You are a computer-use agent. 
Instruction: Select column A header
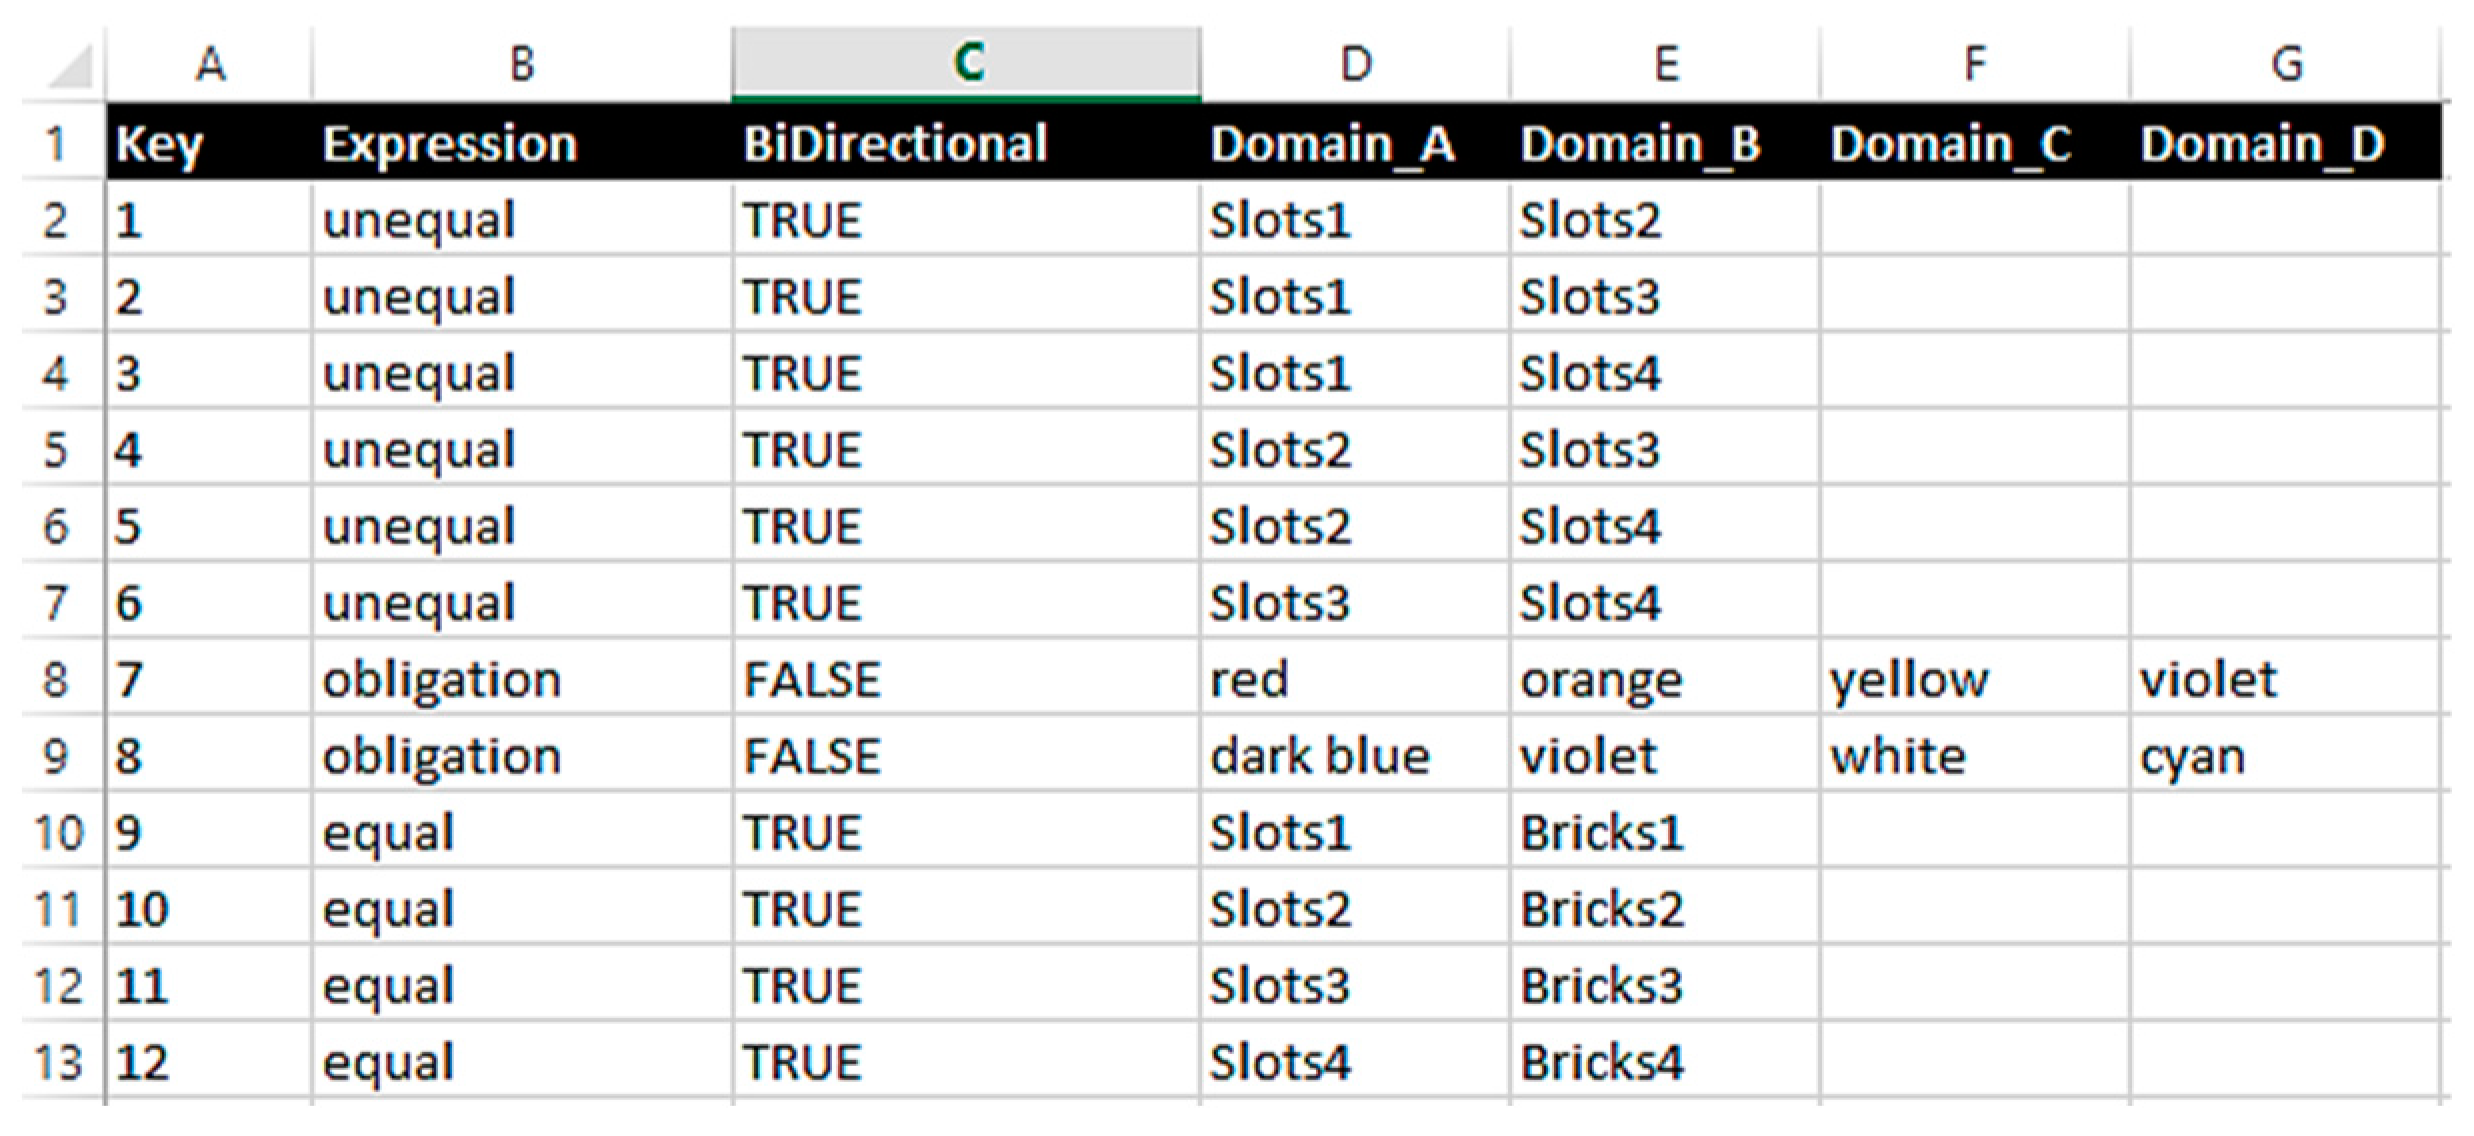209,64
